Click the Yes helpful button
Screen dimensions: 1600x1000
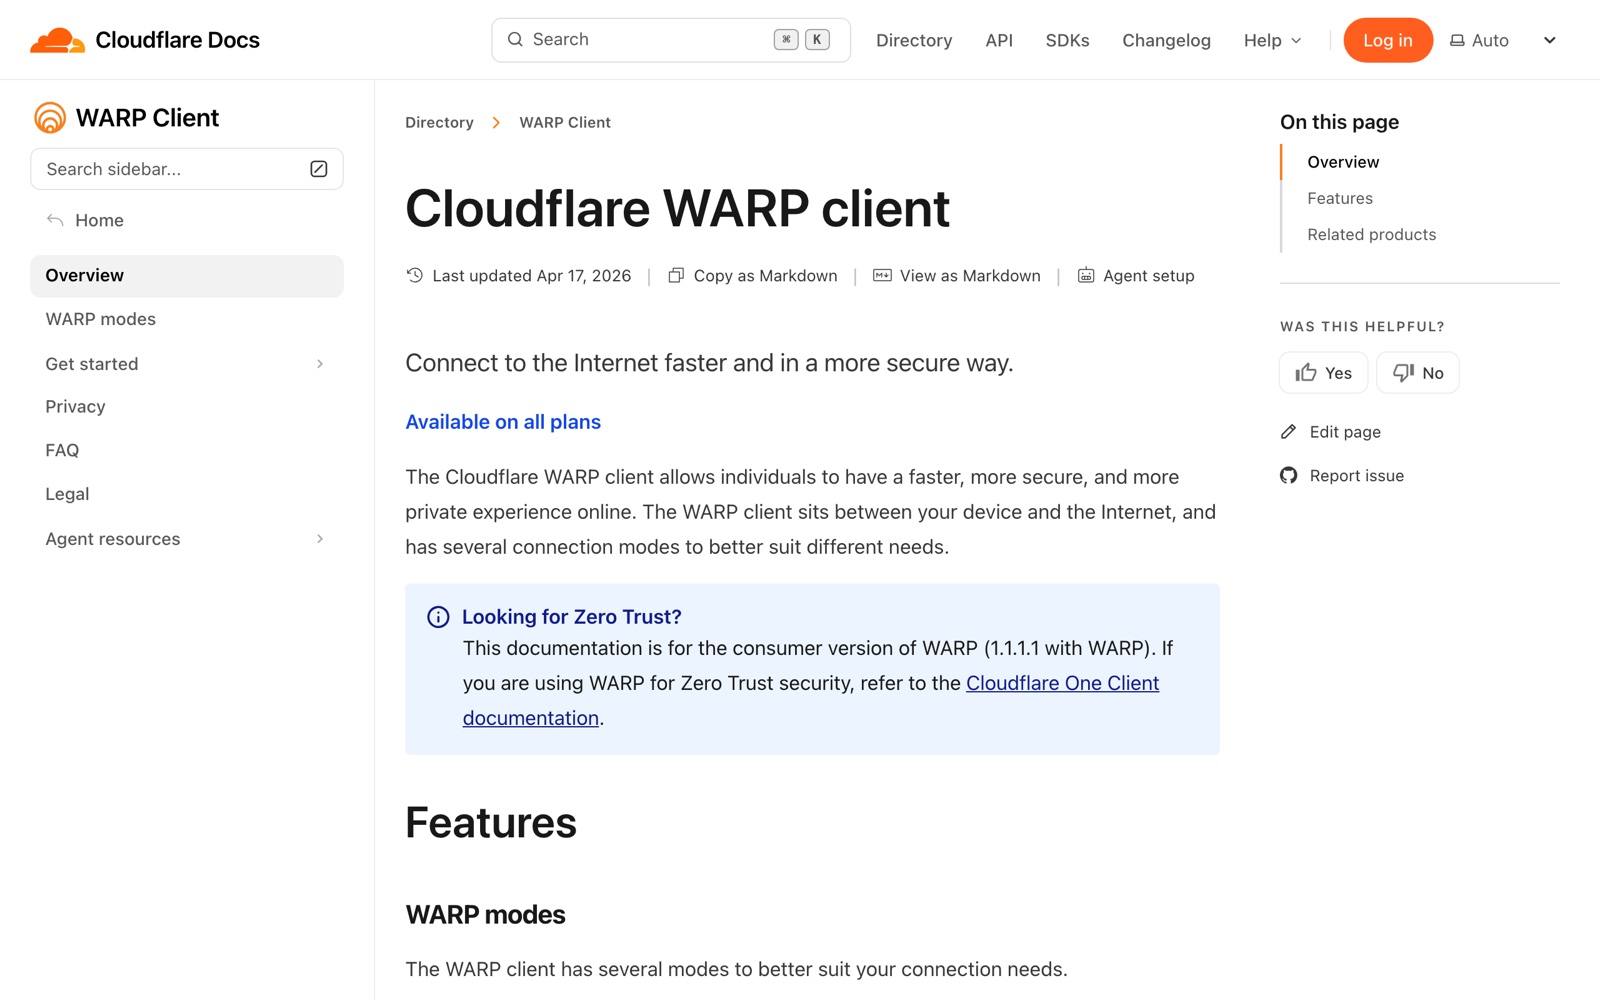pyautogui.click(x=1323, y=373)
